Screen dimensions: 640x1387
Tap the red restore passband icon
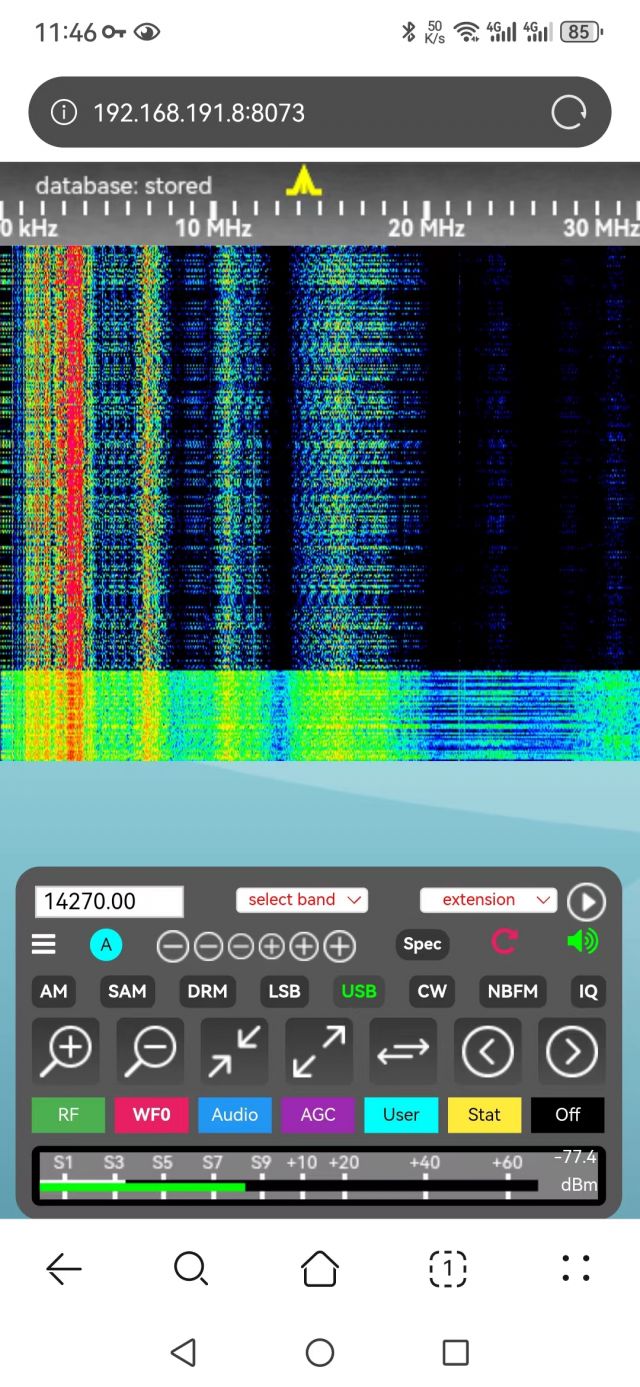(x=503, y=941)
